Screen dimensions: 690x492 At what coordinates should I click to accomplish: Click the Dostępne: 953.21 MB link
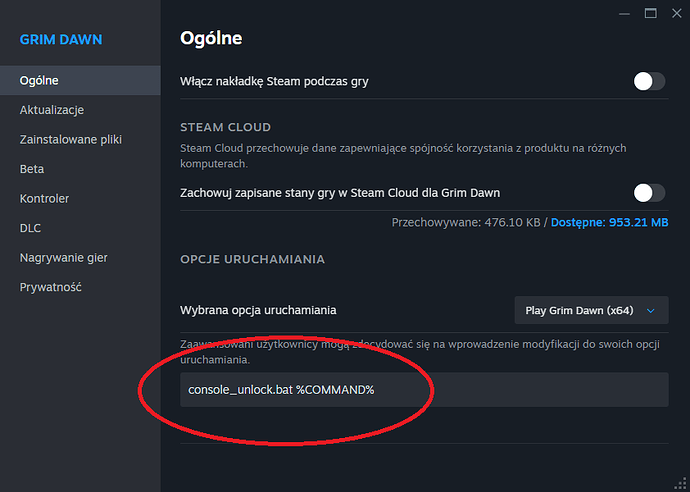pos(609,222)
